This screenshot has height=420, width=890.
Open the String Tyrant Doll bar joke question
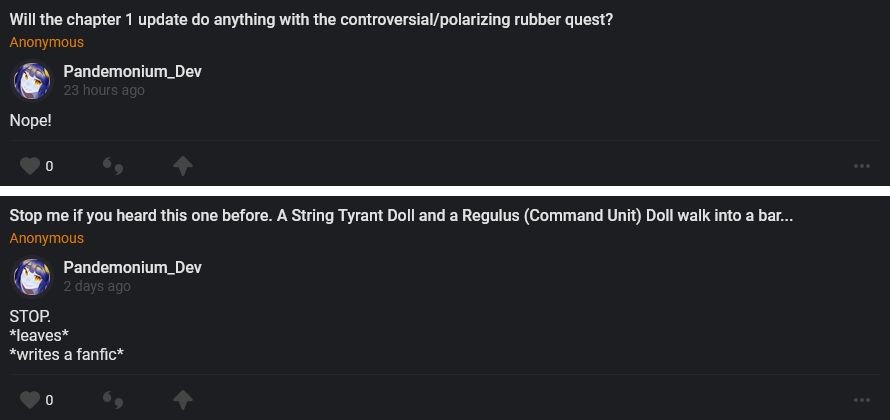click(x=401, y=217)
